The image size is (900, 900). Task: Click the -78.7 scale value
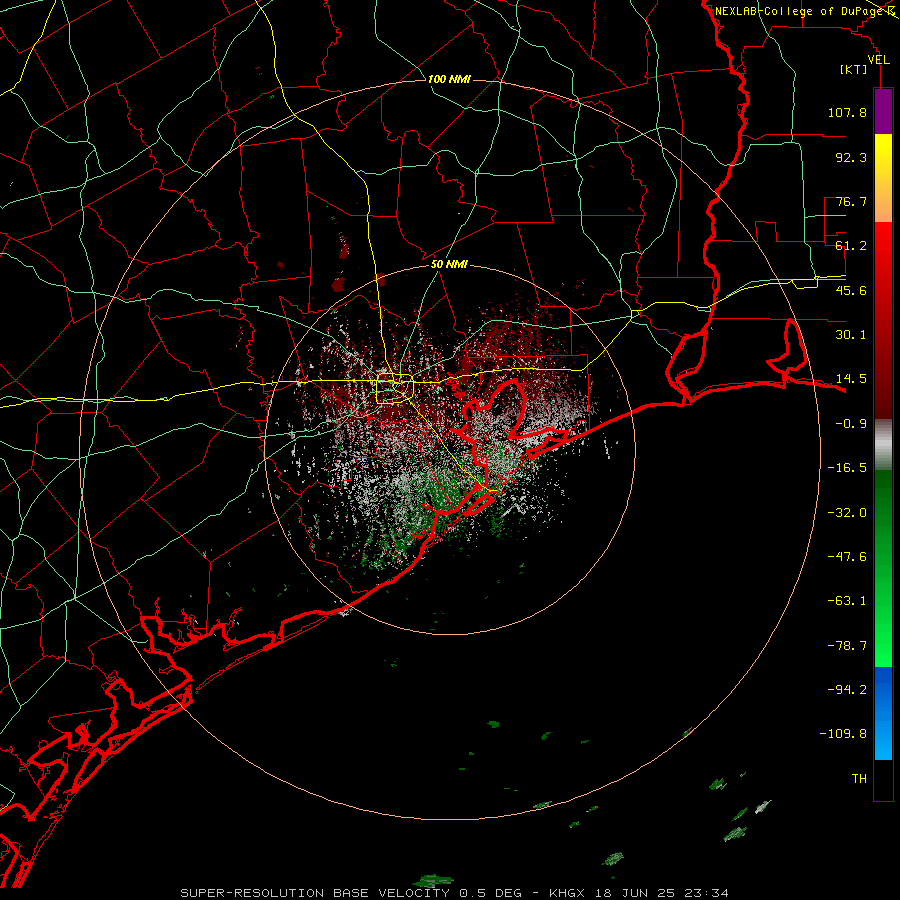click(847, 646)
